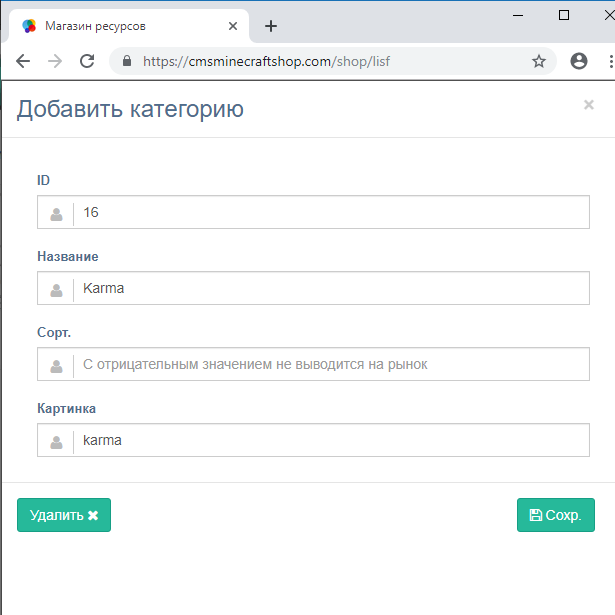Click the Название field with Karma
Viewport: 615px width, 615px height.
330,289
